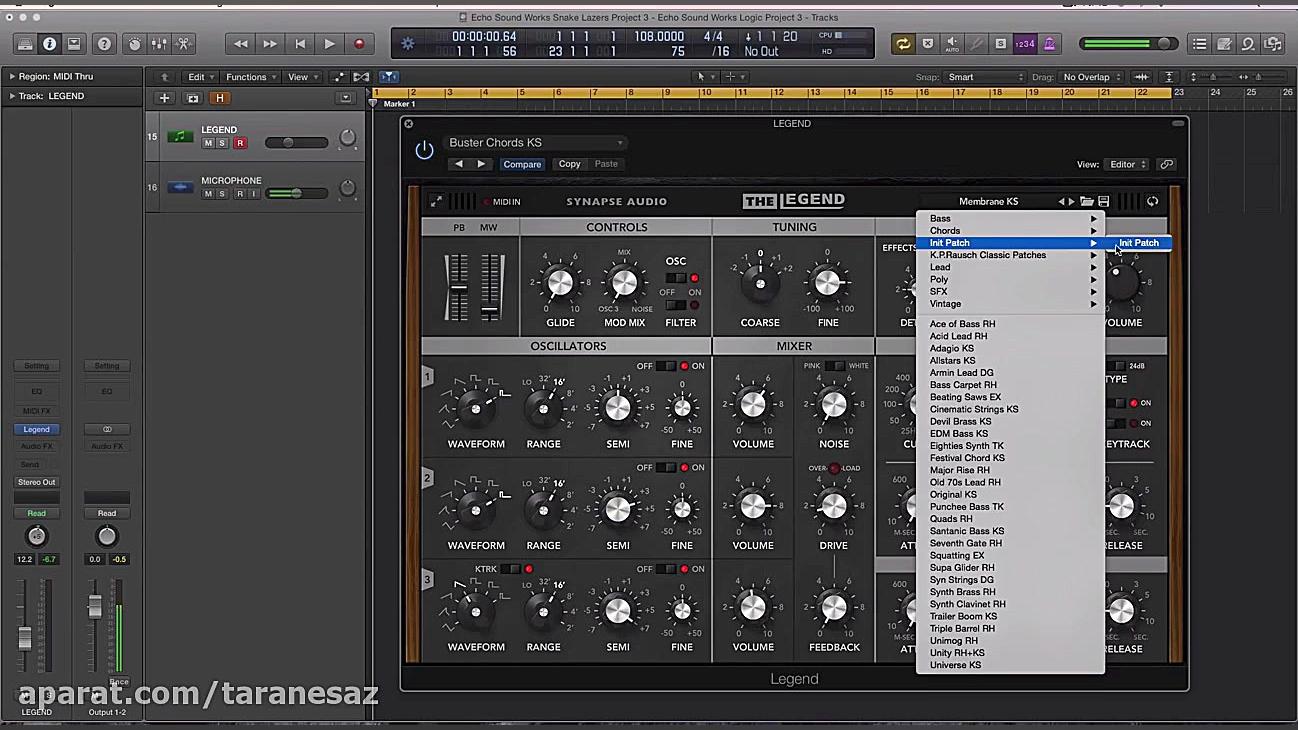Open the Mixer faders button
Viewport: 1298px width, 730px height.
point(159,44)
